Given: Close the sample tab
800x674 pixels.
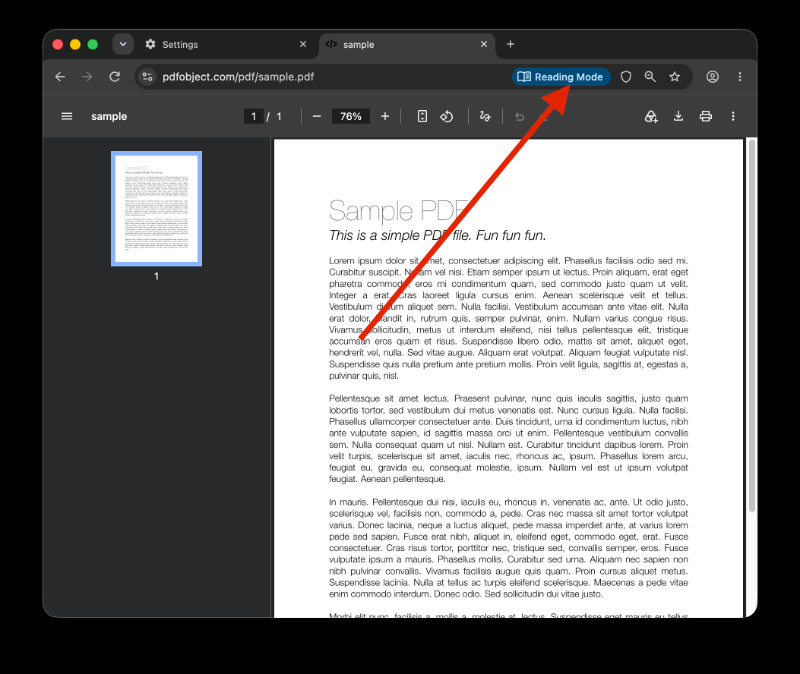Looking at the screenshot, I should tap(484, 44).
